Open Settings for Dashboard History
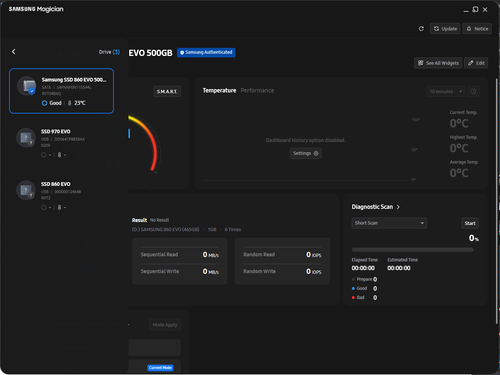This screenshot has width=500, height=375. coord(306,153)
